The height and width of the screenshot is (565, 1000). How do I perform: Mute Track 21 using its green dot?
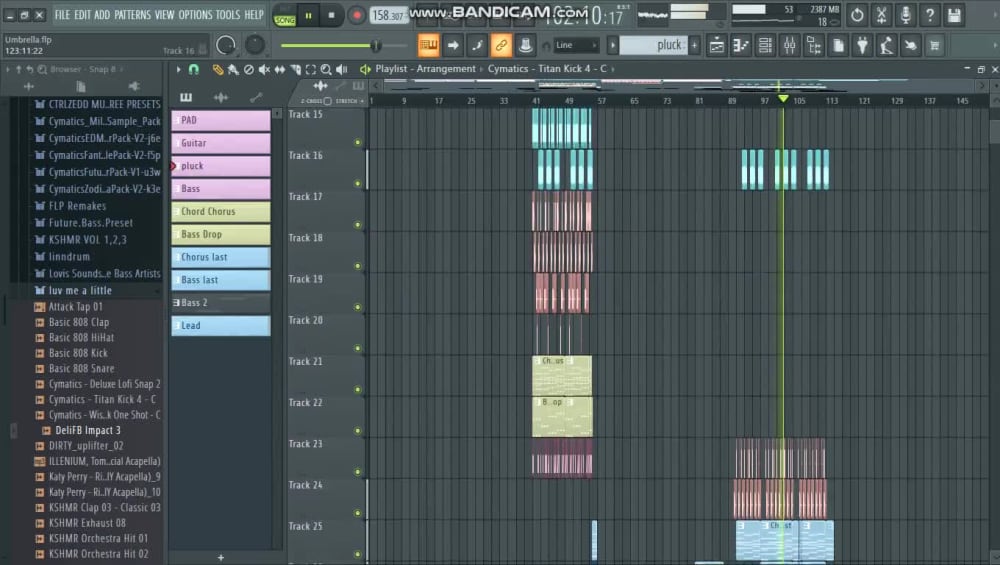(358, 390)
